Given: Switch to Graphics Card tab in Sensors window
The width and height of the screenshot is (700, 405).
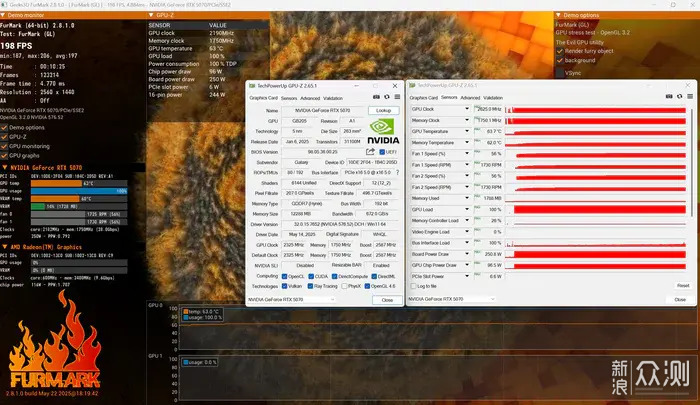Looking at the screenshot, I should [424, 97].
